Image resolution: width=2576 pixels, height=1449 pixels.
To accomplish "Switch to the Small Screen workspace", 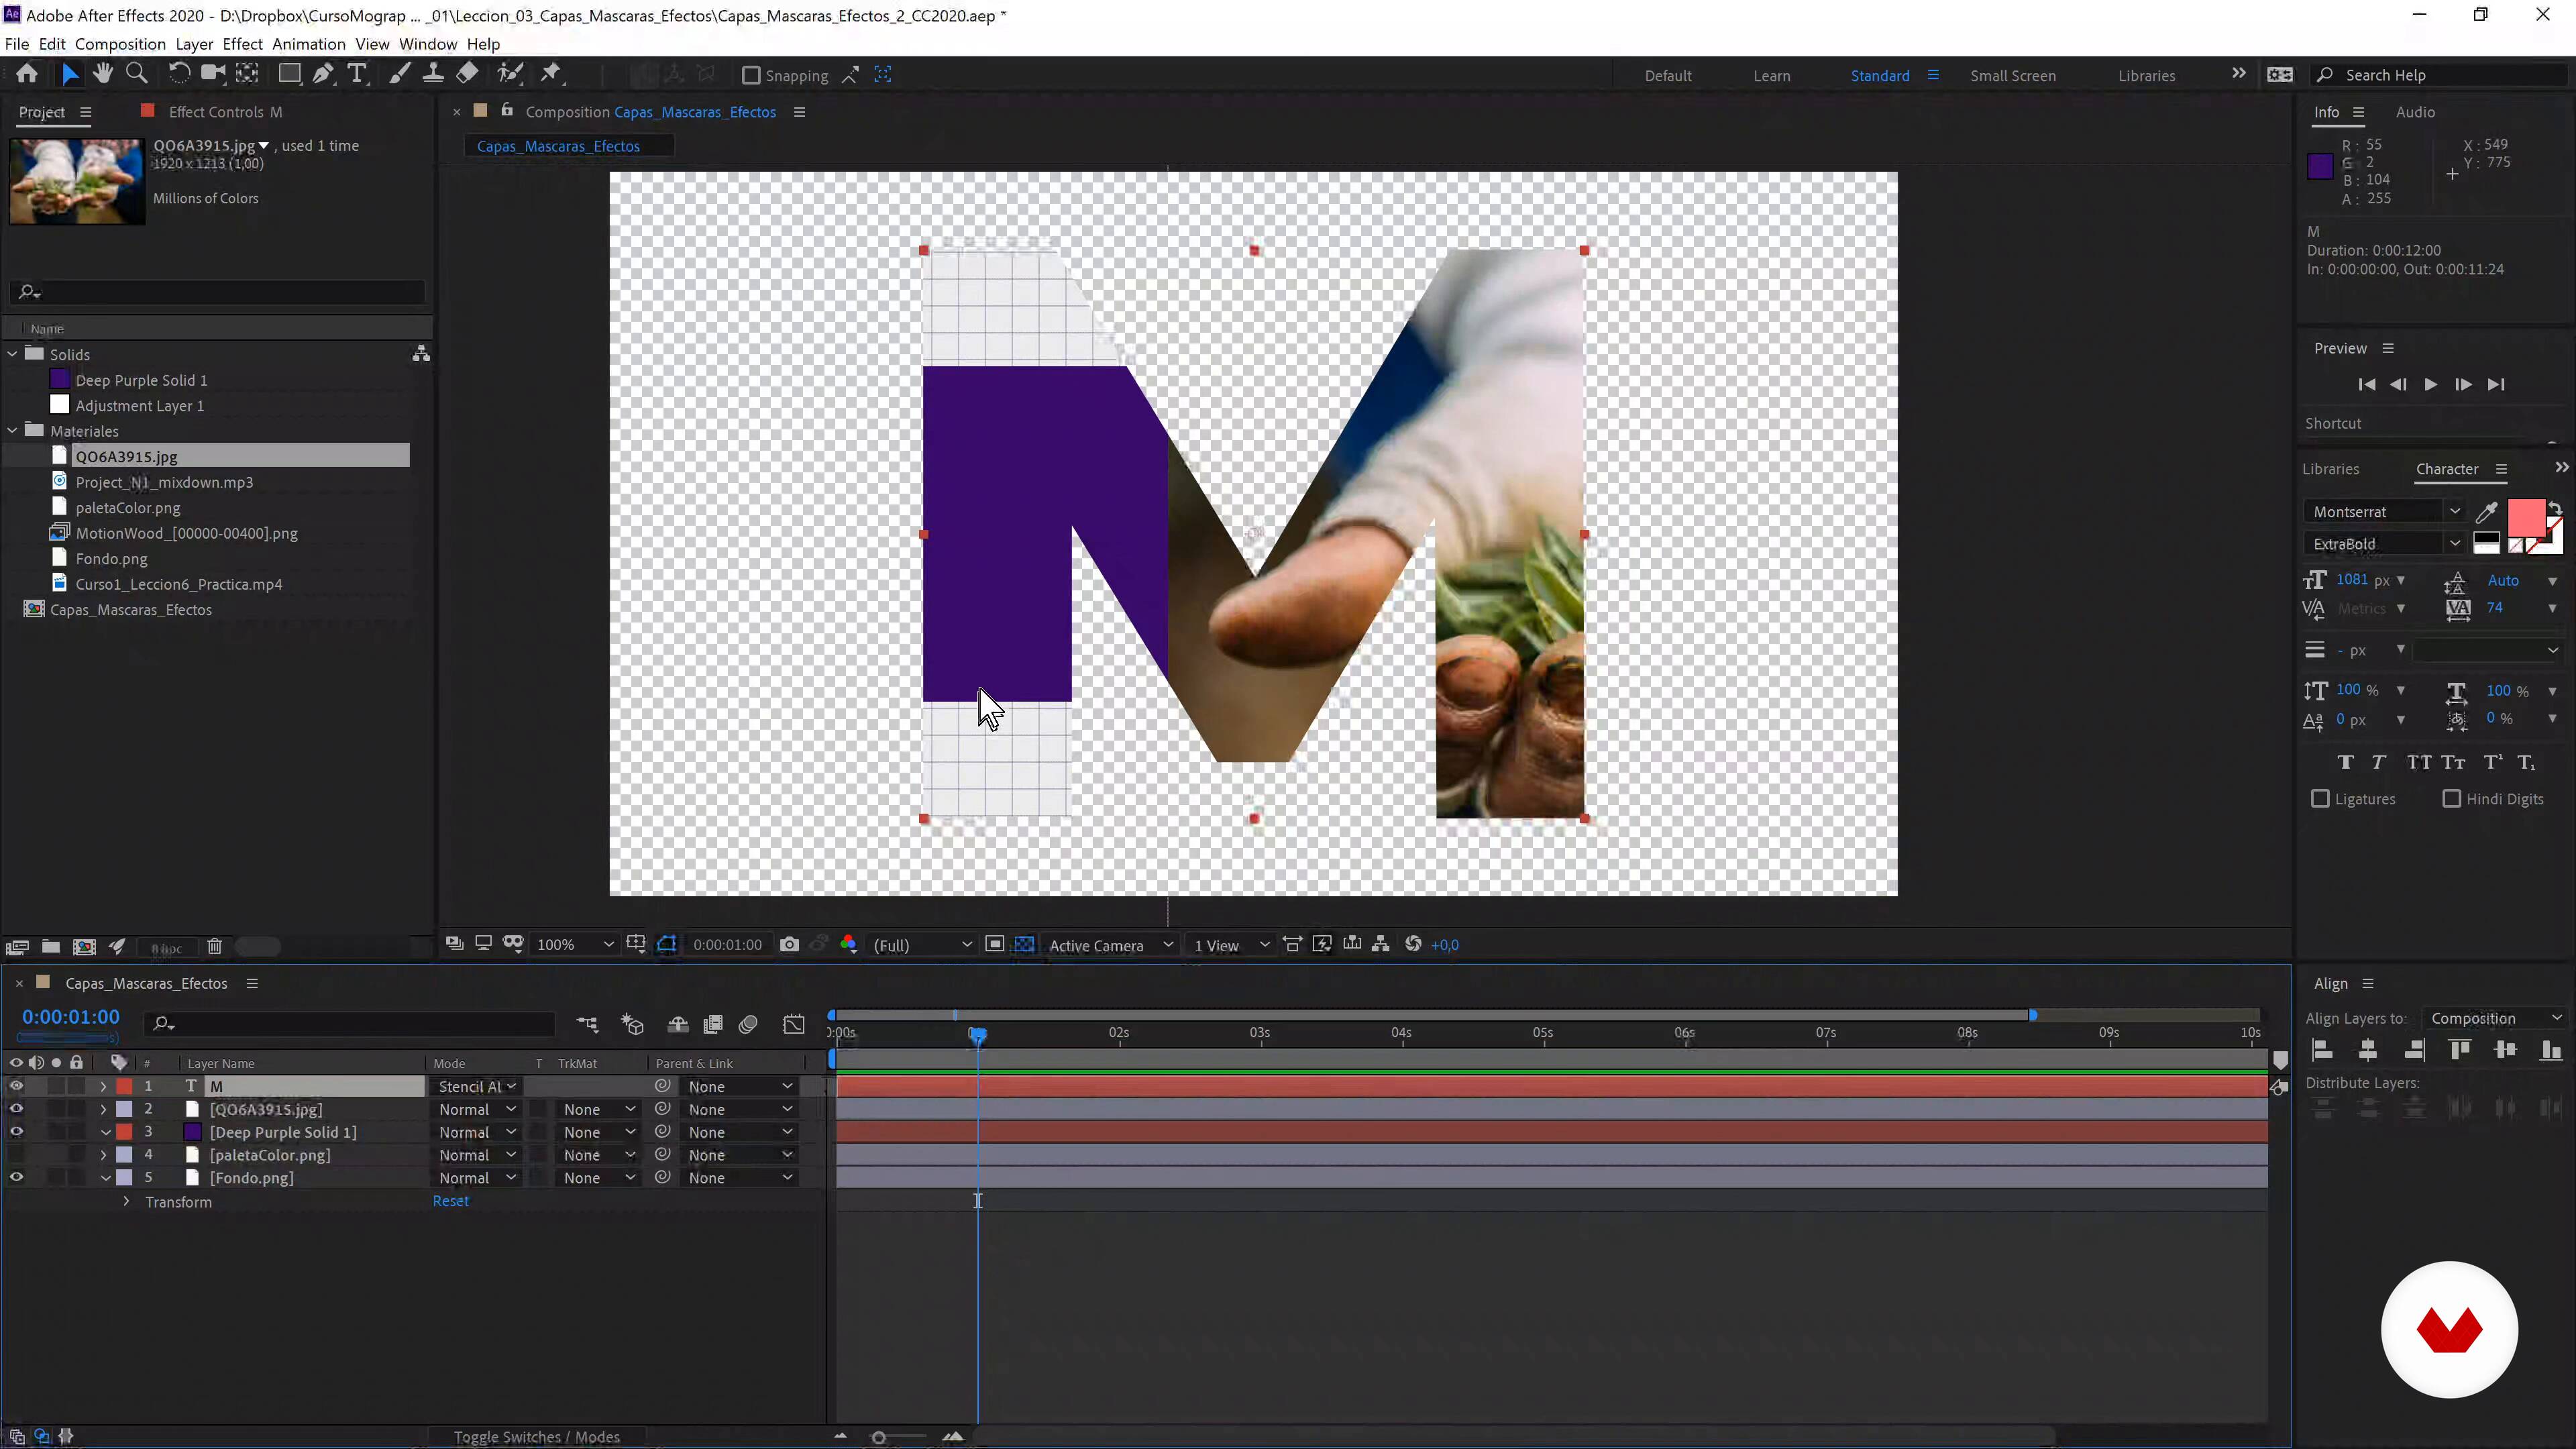I will click(x=2013, y=76).
